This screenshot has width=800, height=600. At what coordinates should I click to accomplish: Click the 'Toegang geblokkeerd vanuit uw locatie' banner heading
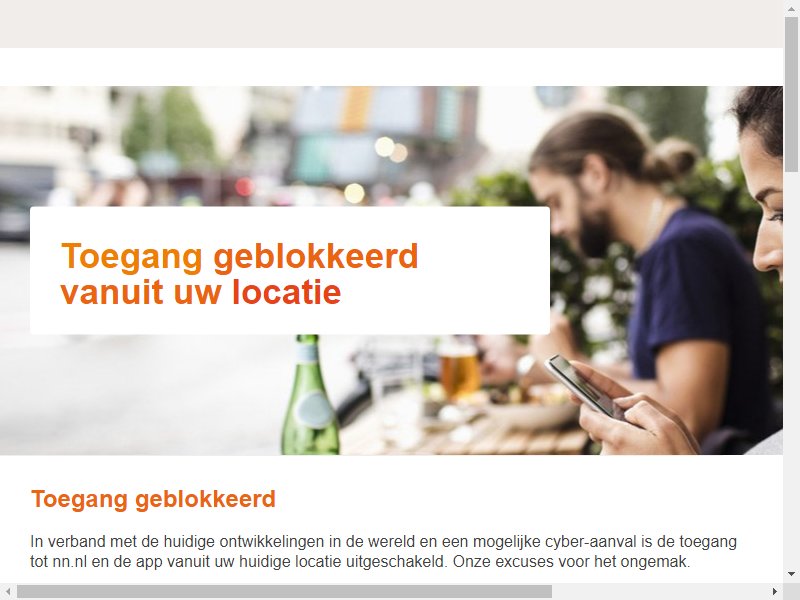pyautogui.click(x=239, y=273)
